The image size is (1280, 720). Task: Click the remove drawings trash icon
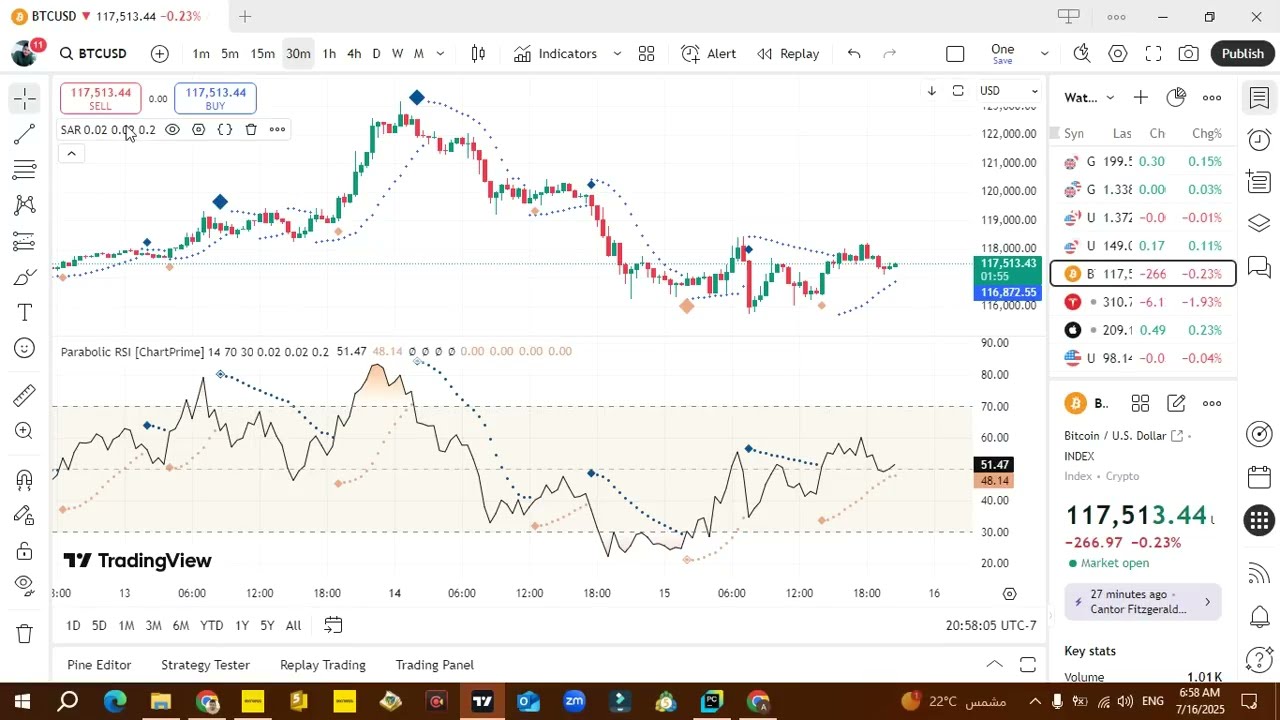(25, 633)
